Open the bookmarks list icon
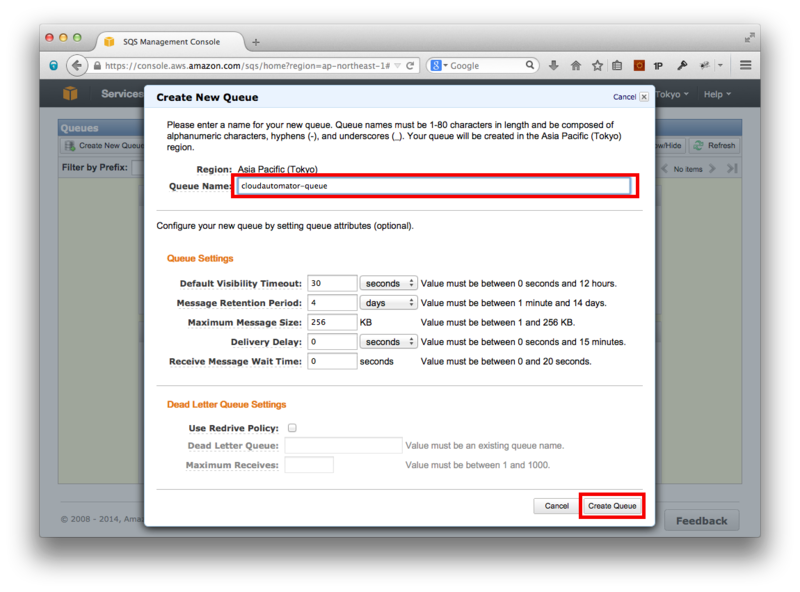The image size is (800, 592). point(617,65)
